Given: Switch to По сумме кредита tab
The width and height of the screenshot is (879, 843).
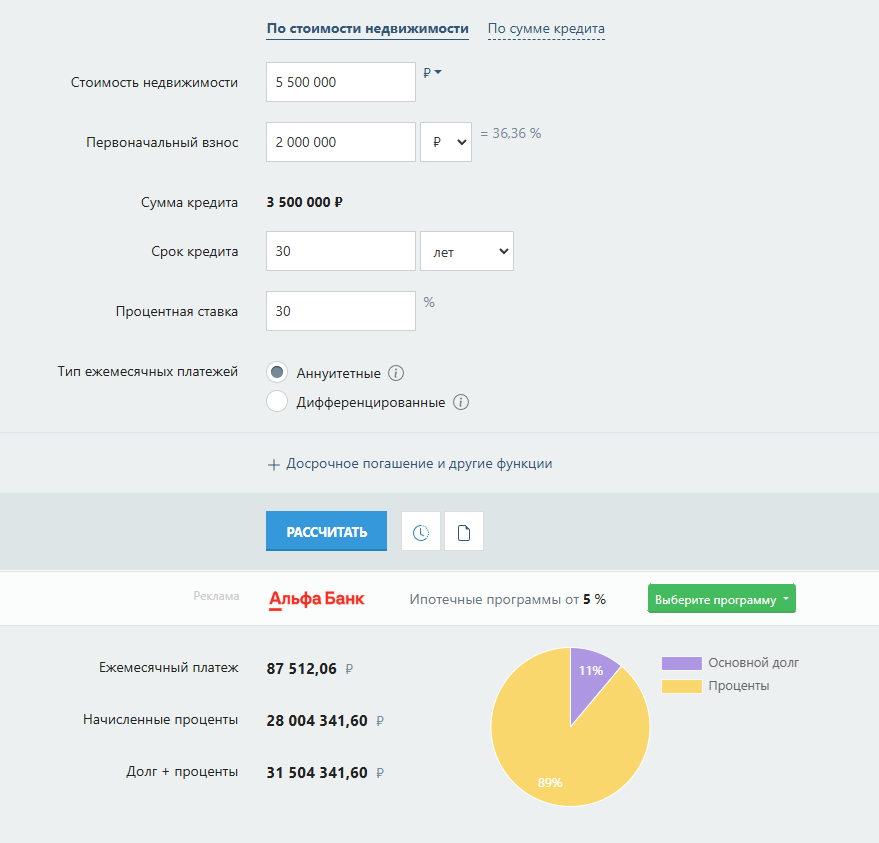Looking at the screenshot, I should click(x=546, y=29).
